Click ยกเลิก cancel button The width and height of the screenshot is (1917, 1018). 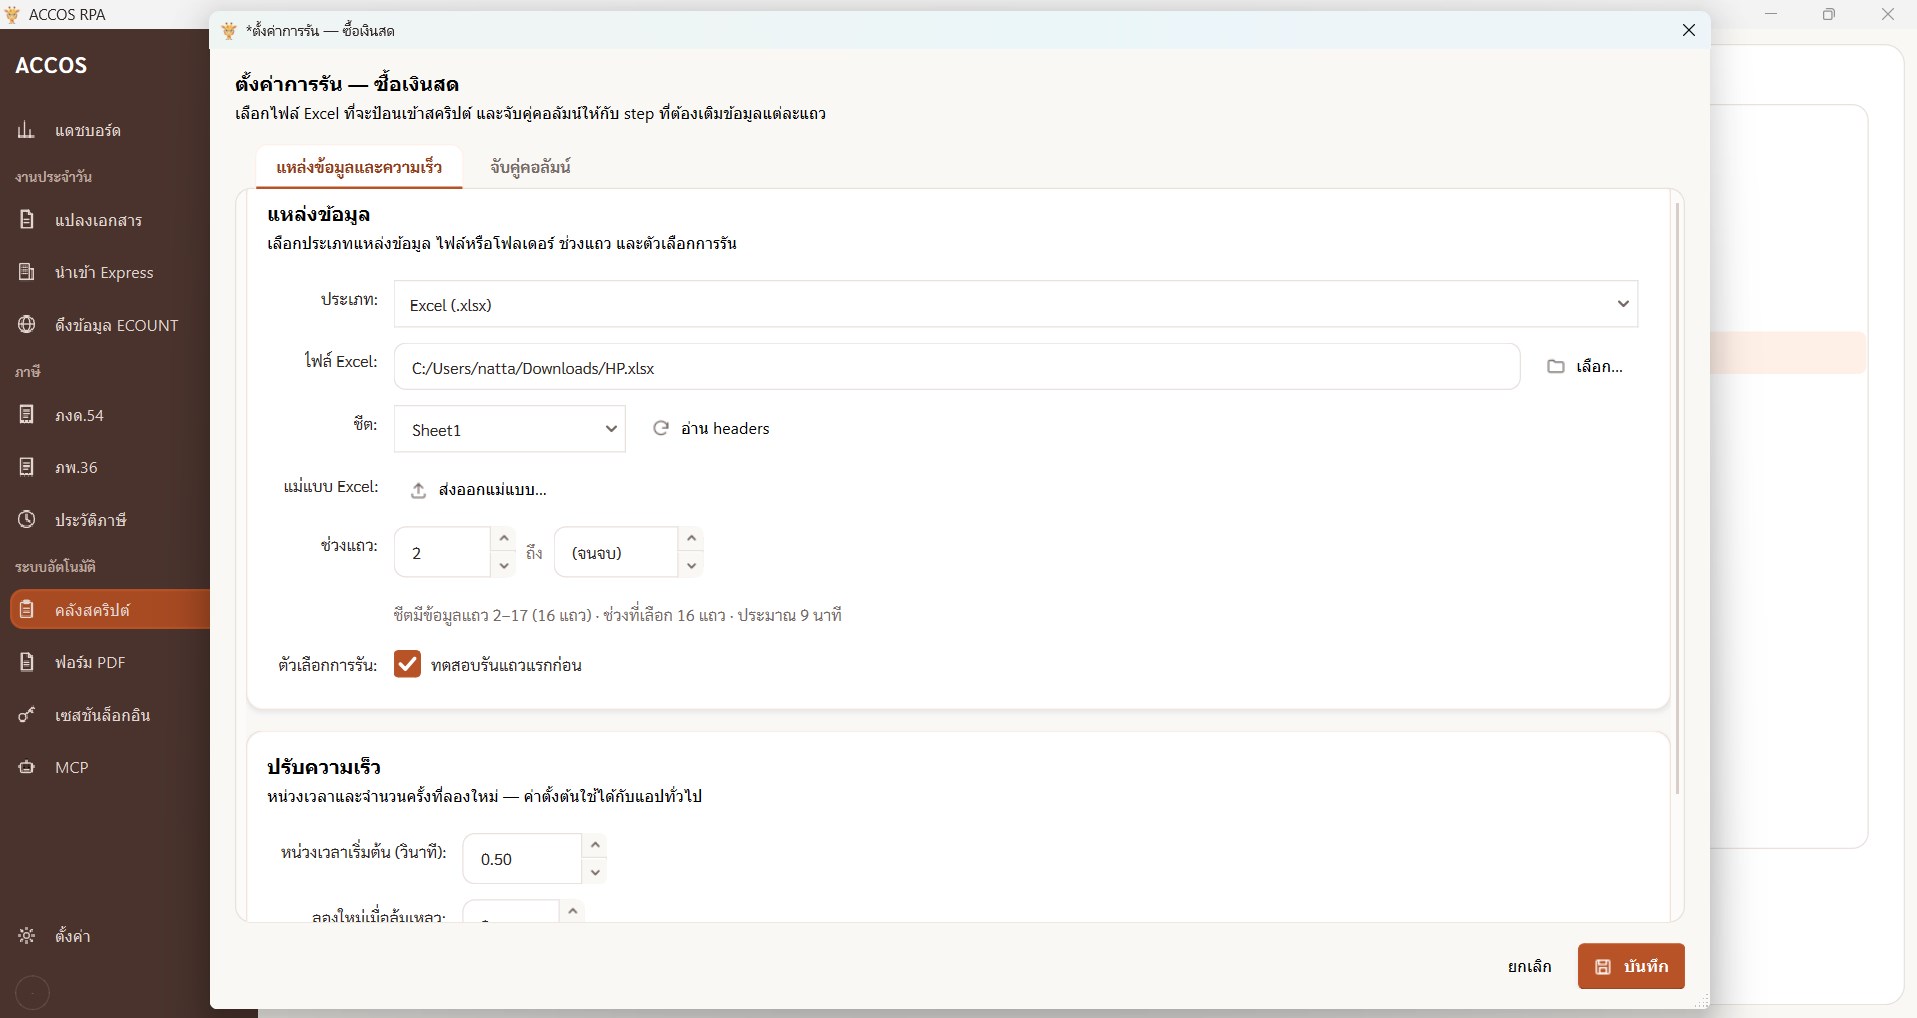[x=1529, y=967]
